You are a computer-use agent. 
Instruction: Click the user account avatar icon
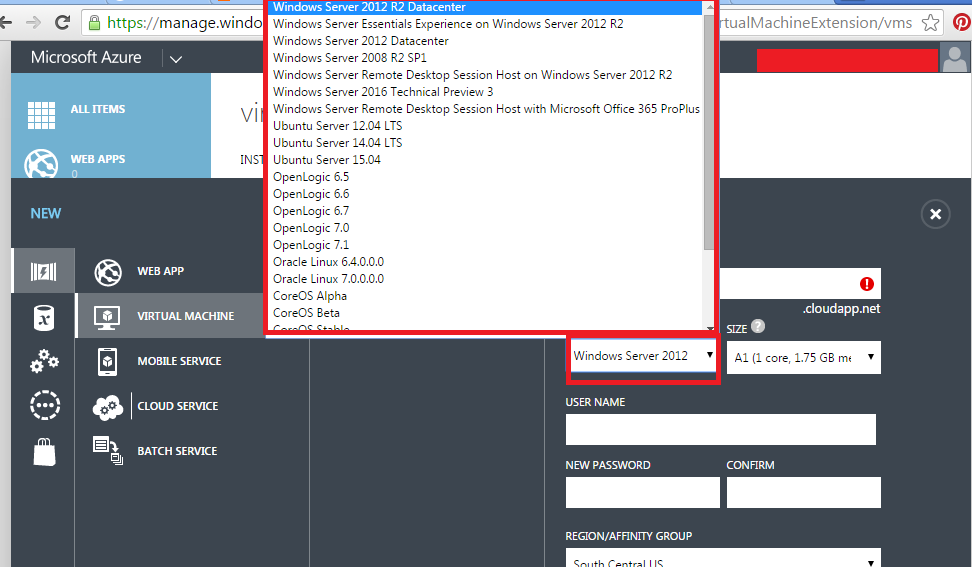click(955, 58)
